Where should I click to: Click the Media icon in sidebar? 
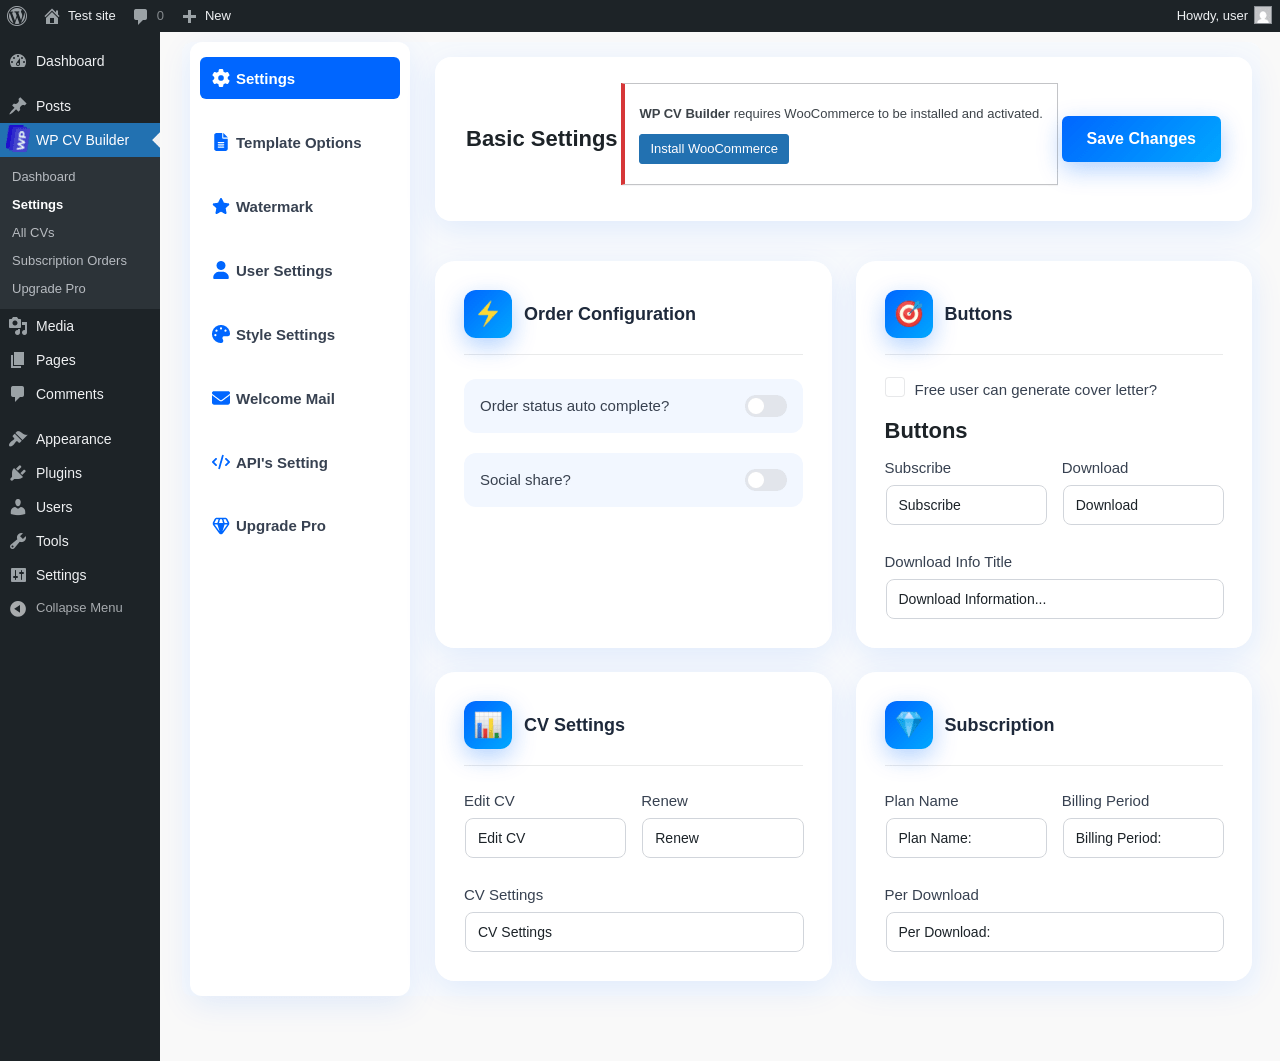[x=18, y=326]
